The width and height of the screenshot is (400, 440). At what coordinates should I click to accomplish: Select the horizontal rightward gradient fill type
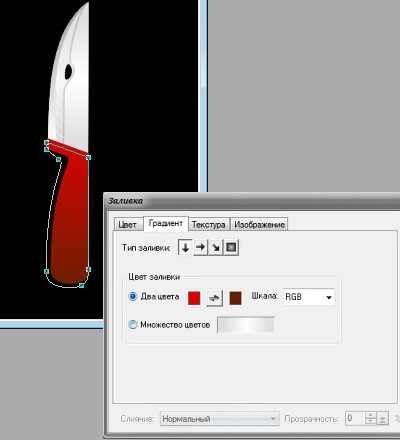pyautogui.click(x=200, y=247)
